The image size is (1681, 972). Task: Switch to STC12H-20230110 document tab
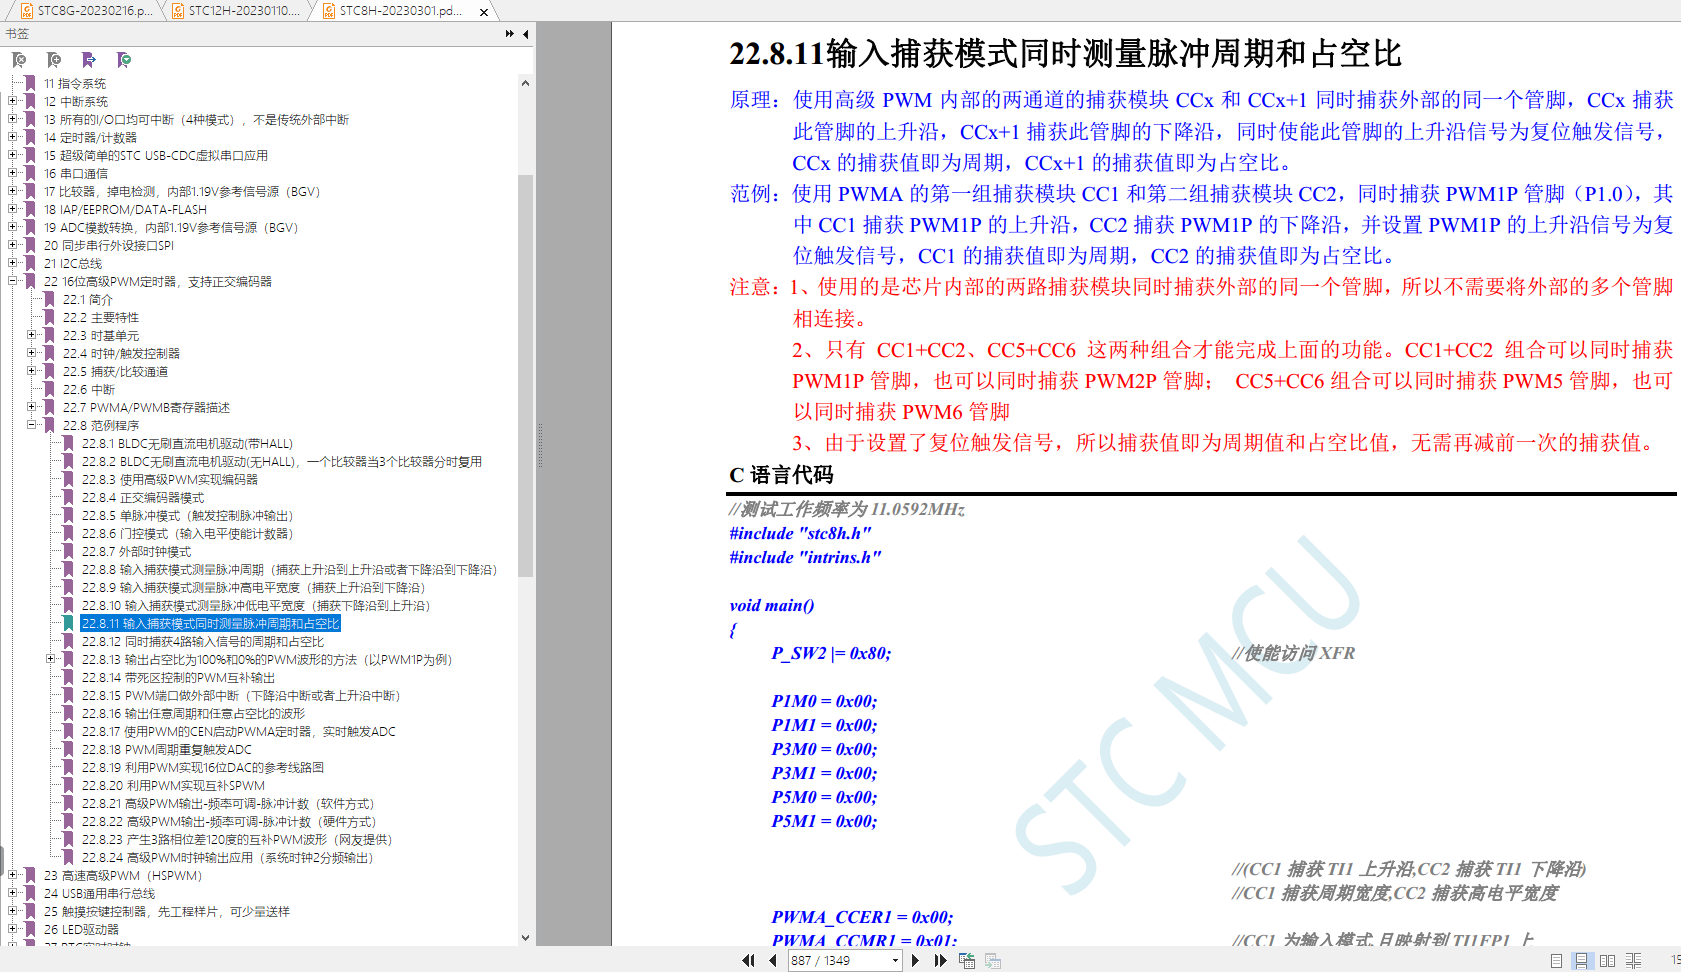click(237, 11)
